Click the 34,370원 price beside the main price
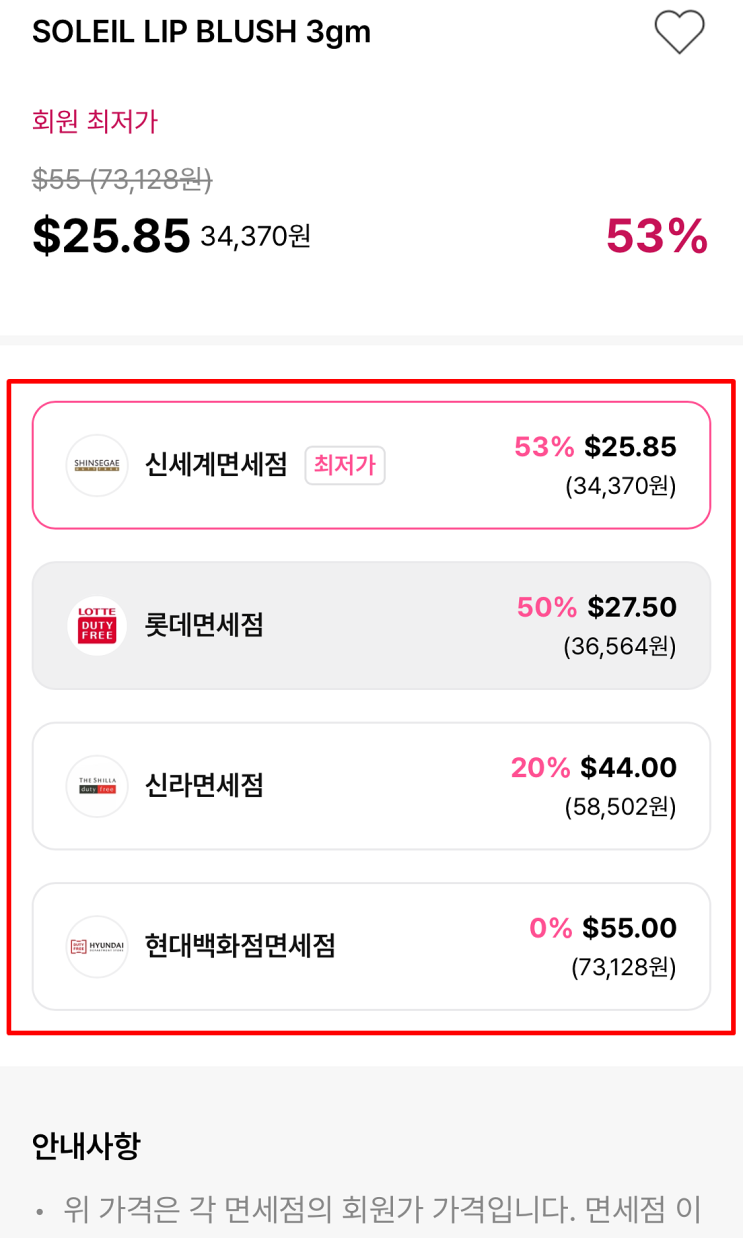 pos(255,236)
